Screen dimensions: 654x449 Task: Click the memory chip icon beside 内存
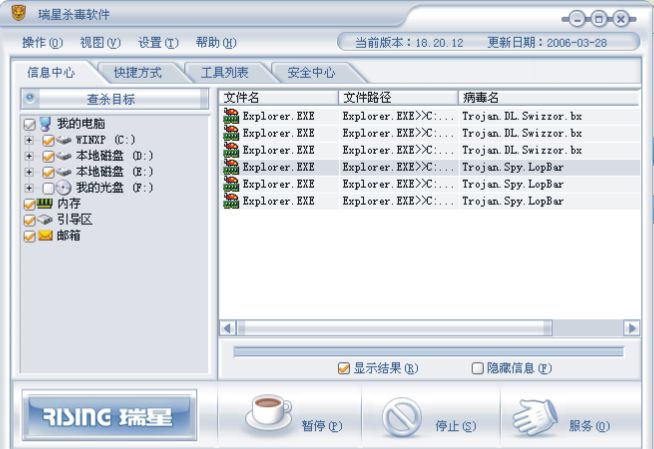pyautogui.click(x=45, y=203)
